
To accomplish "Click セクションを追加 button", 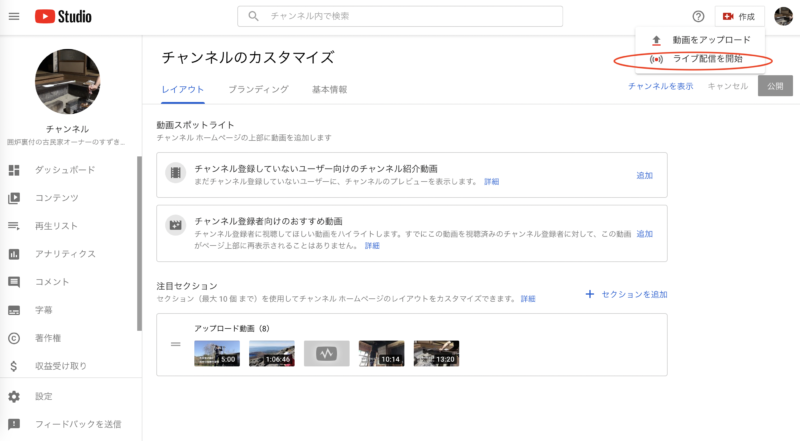I will coord(627,295).
